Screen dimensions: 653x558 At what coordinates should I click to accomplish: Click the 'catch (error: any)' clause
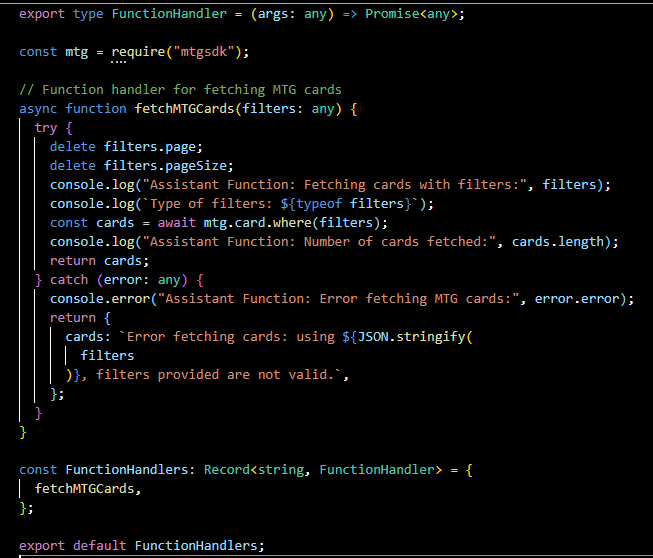[x=119, y=280]
